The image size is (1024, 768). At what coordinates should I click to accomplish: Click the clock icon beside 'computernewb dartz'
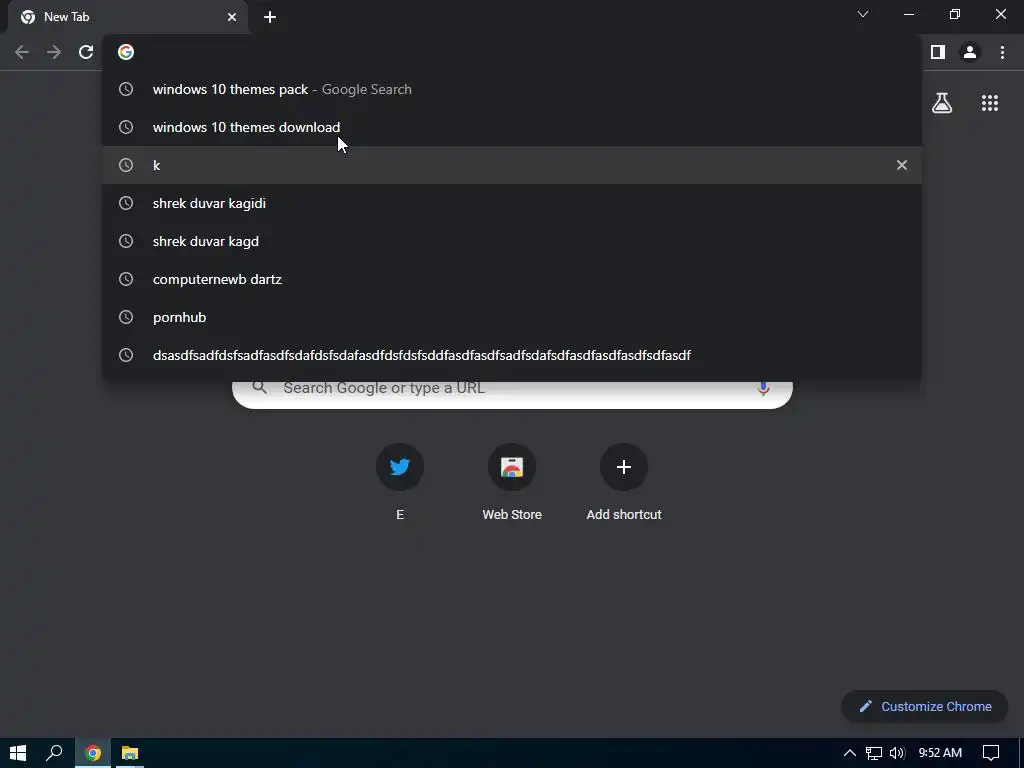pos(126,279)
